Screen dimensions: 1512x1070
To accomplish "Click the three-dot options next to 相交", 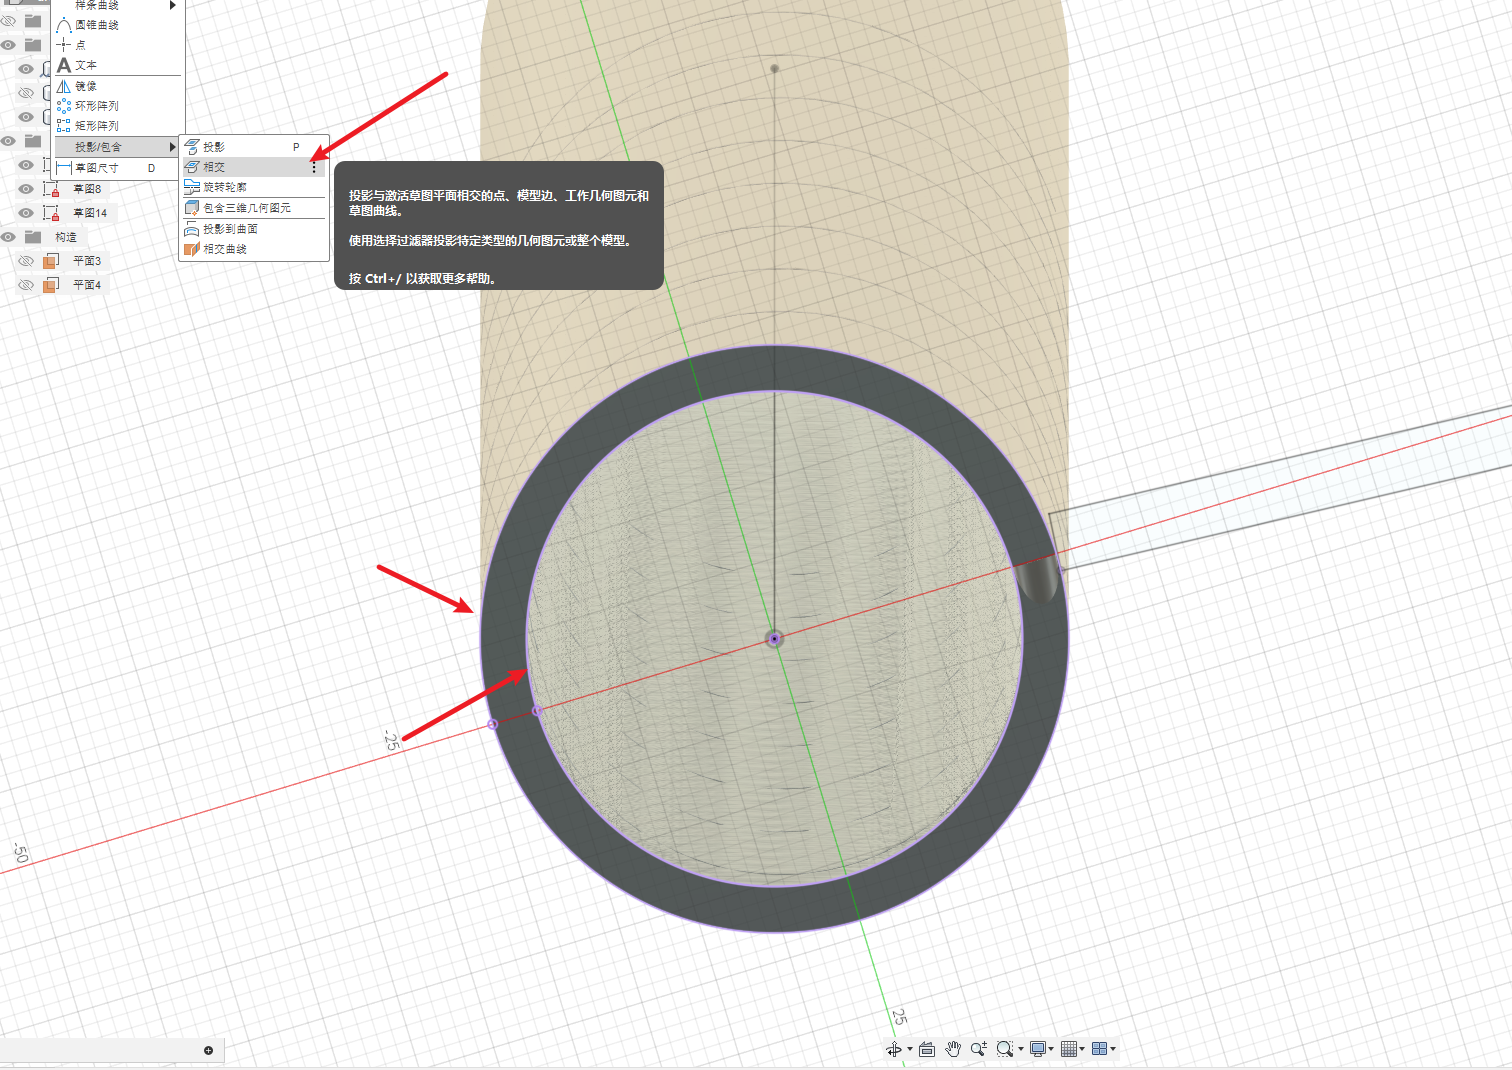I will 314,168.
